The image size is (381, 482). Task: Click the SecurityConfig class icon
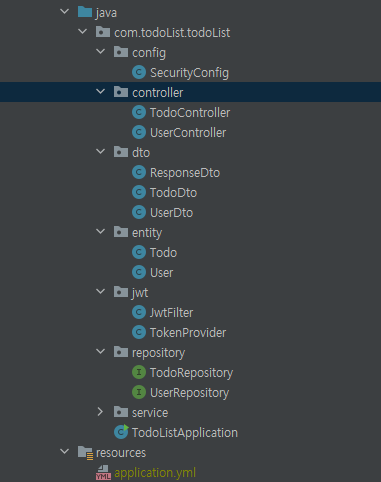(139, 72)
